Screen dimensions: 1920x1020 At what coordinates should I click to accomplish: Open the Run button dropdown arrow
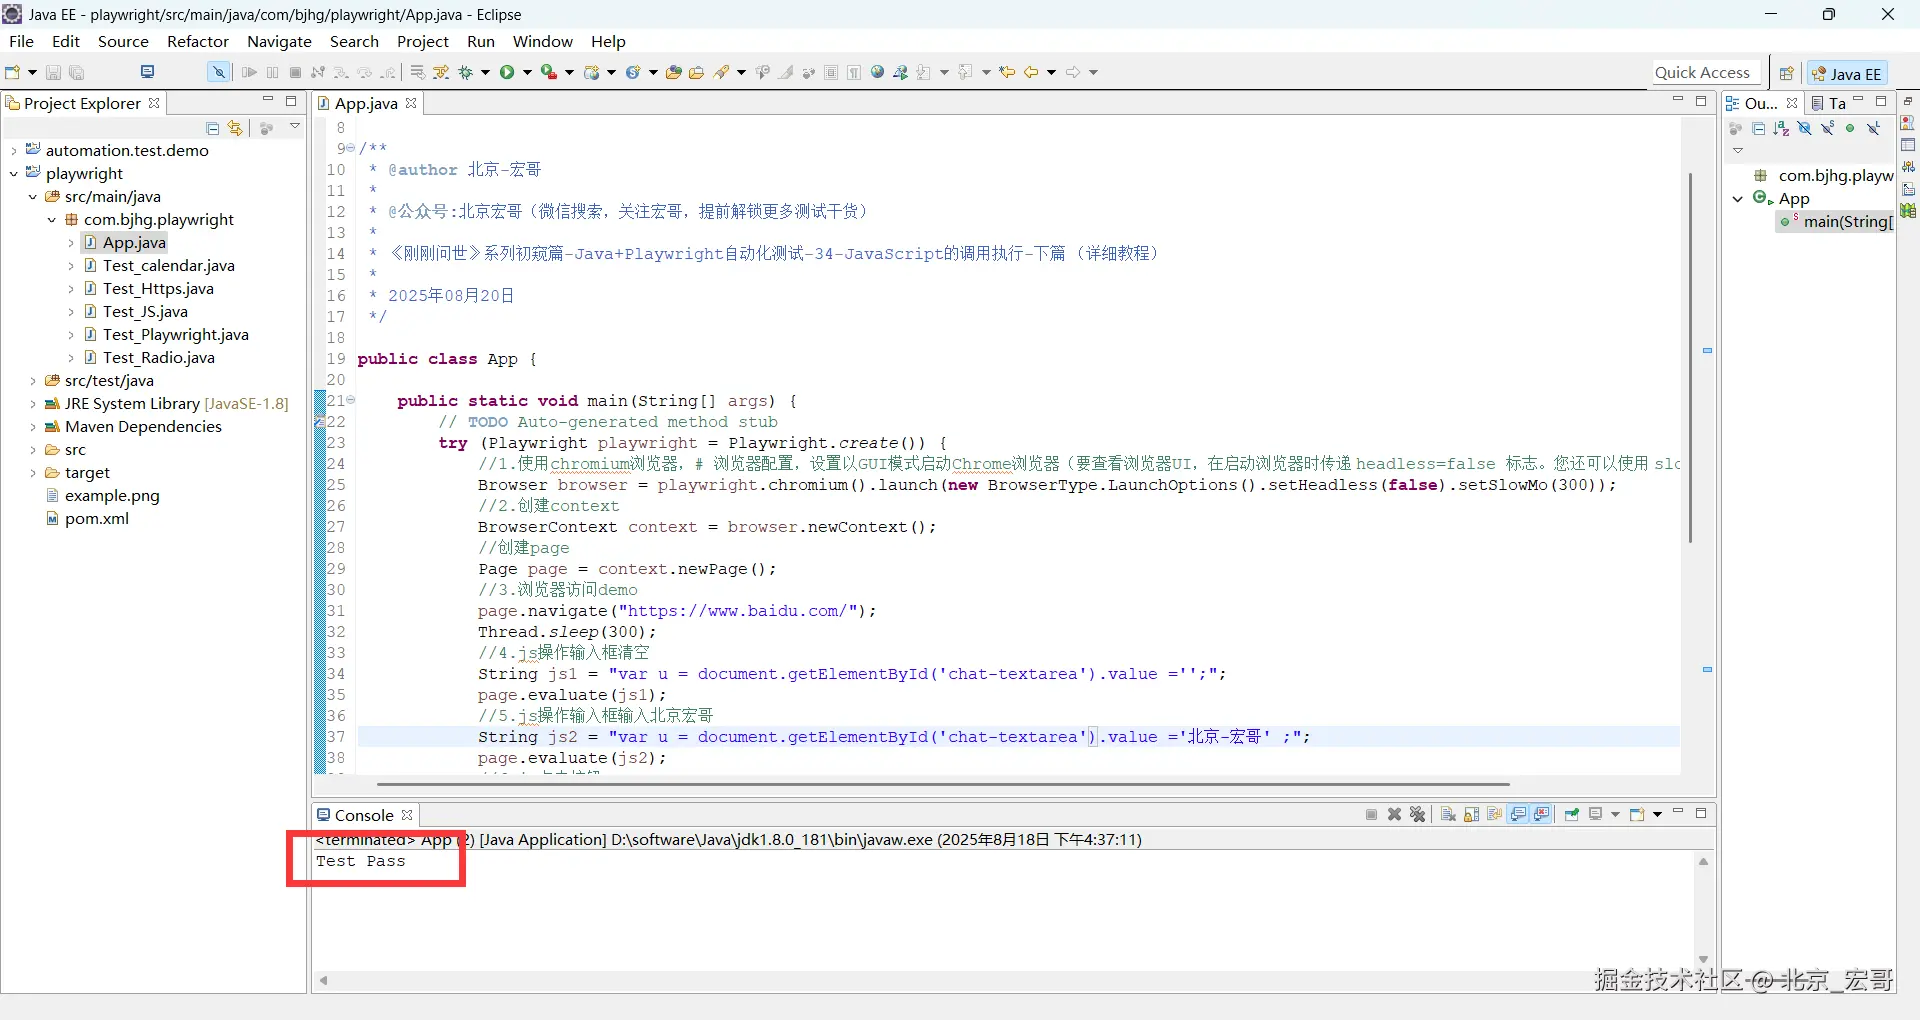[527, 72]
